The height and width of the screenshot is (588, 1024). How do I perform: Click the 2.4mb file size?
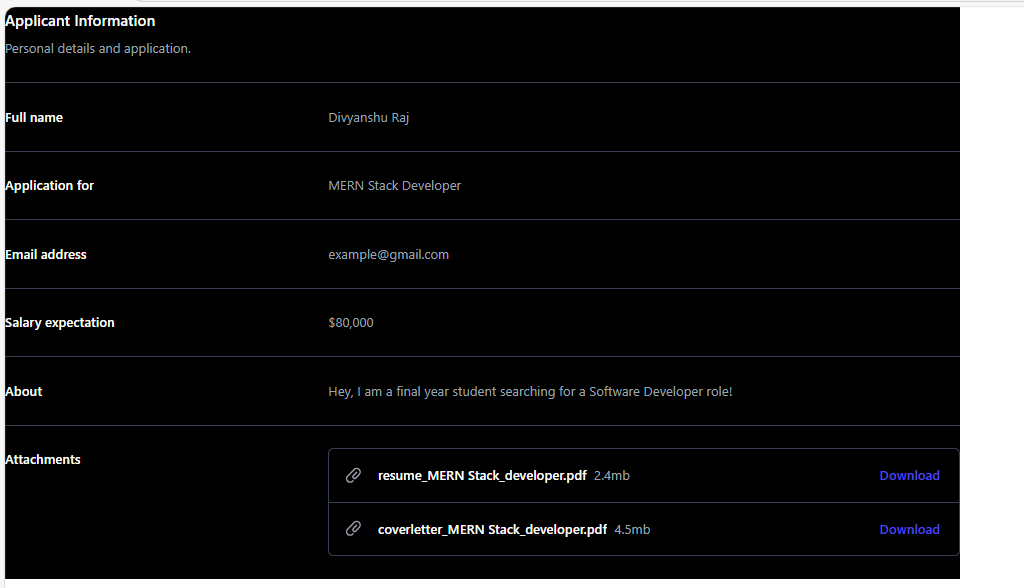click(x=612, y=476)
